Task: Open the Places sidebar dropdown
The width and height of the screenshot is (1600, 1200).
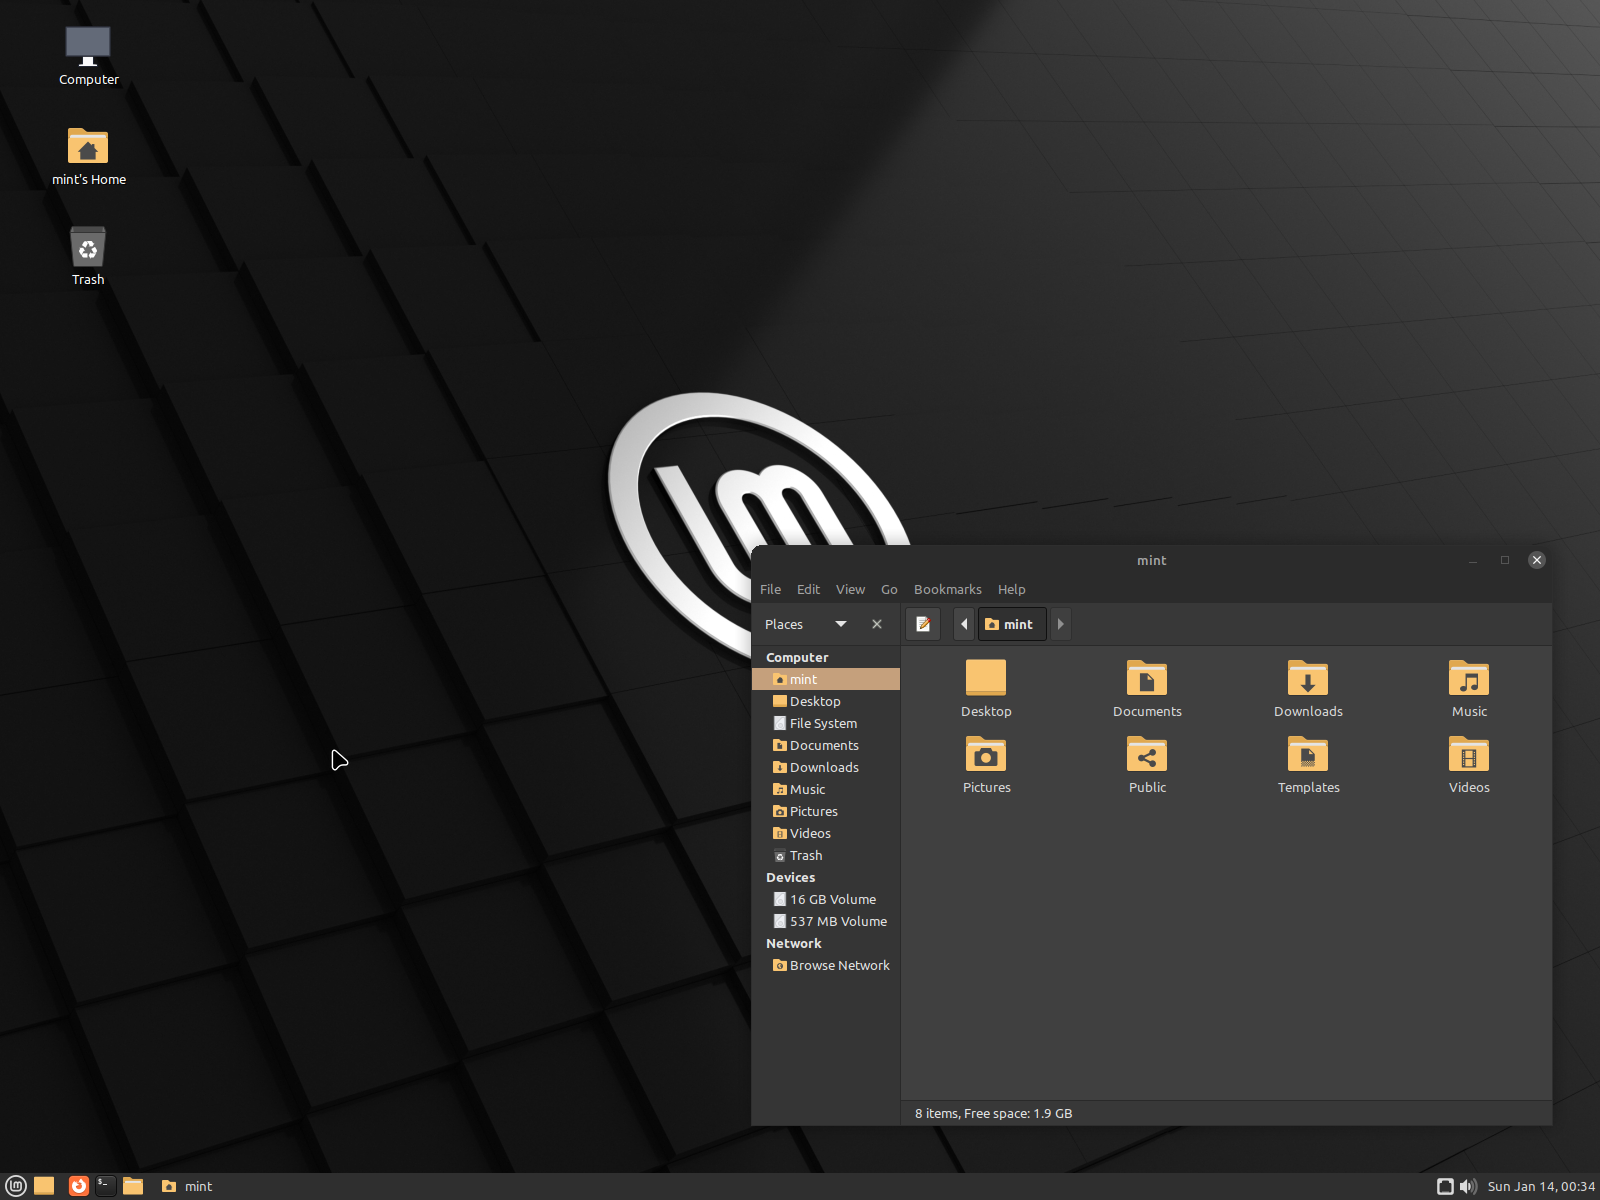Action: point(841,624)
